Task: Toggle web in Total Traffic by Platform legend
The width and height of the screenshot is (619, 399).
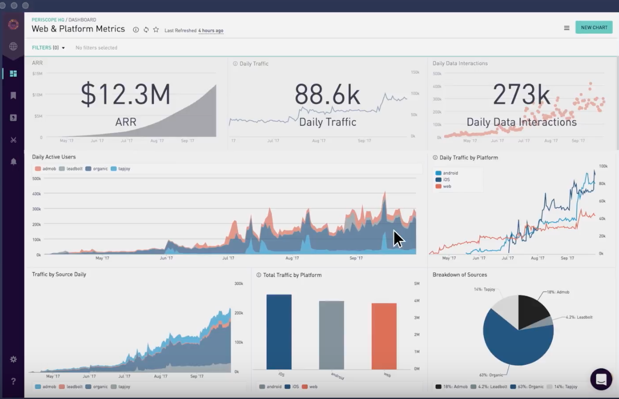Action: (310, 387)
